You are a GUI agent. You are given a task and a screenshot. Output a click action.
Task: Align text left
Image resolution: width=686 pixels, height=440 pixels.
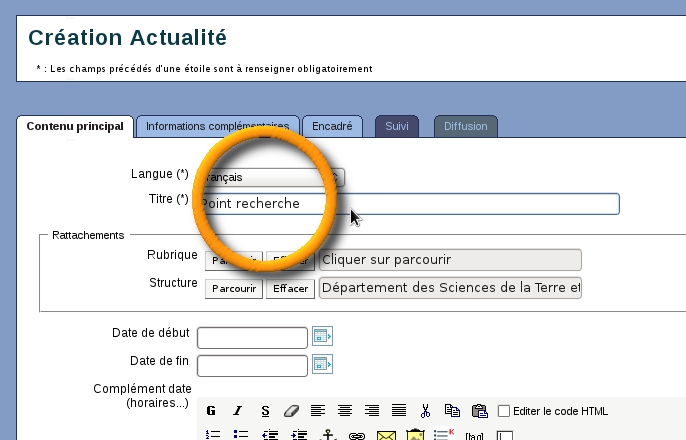tap(318, 411)
